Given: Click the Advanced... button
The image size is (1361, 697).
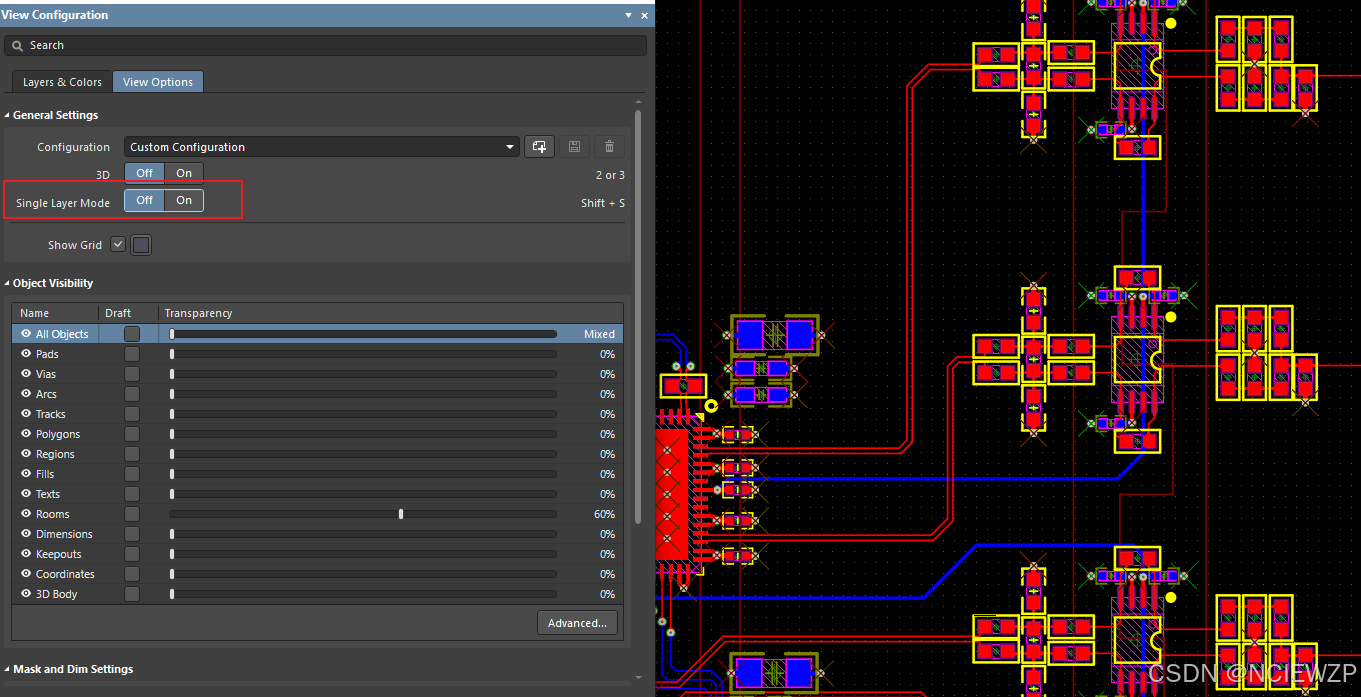Looking at the screenshot, I should (x=577, y=623).
